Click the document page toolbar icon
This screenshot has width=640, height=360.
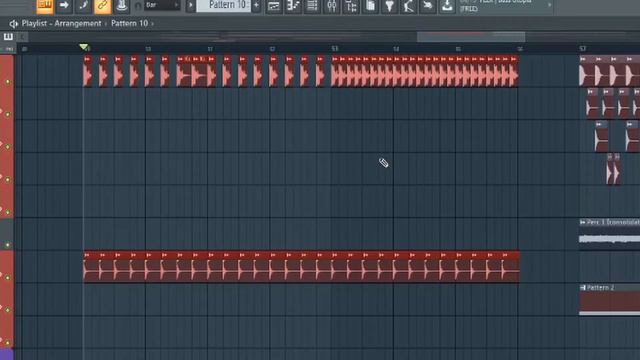pyautogui.click(x=370, y=6)
